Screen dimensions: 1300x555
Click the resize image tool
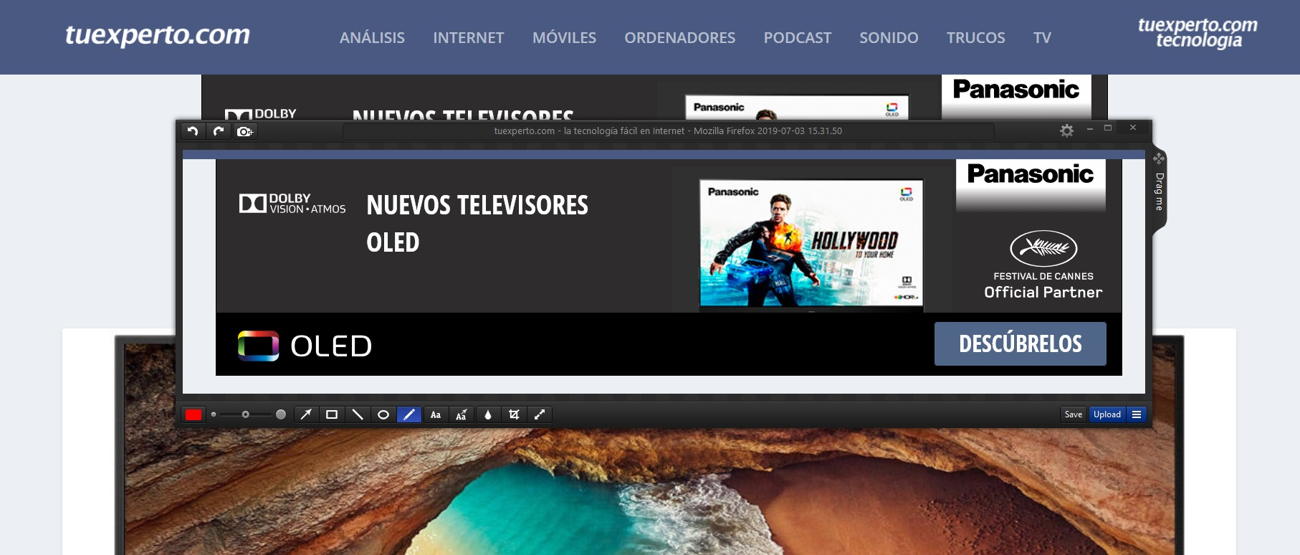[x=540, y=415]
